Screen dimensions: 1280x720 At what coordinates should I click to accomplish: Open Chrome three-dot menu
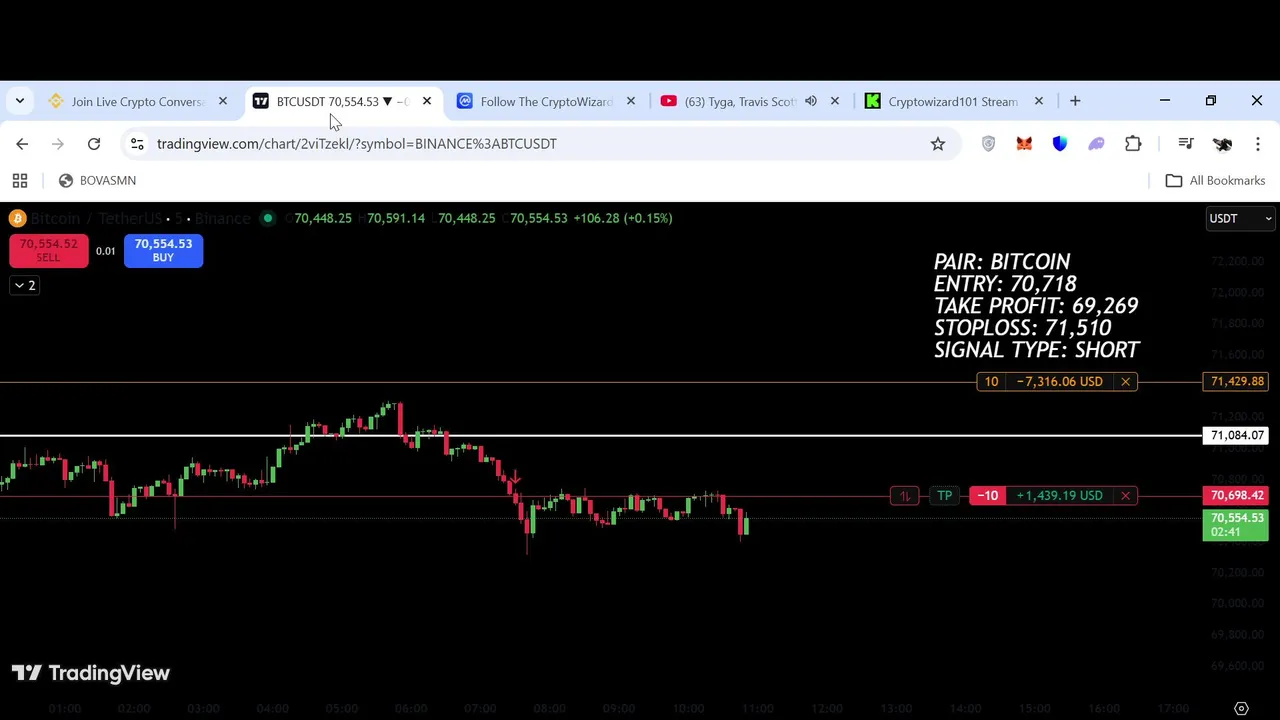tap(1258, 144)
